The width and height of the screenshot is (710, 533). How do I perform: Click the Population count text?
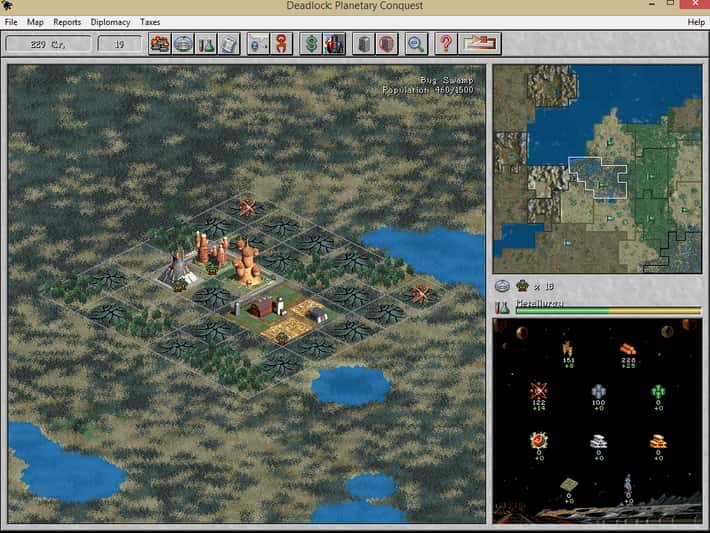(427, 90)
